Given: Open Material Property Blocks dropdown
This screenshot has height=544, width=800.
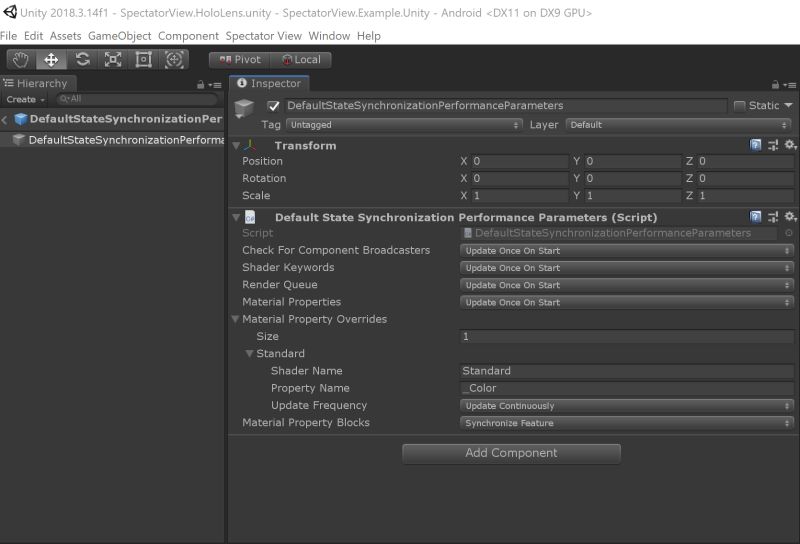Looking at the screenshot, I should pos(627,423).
